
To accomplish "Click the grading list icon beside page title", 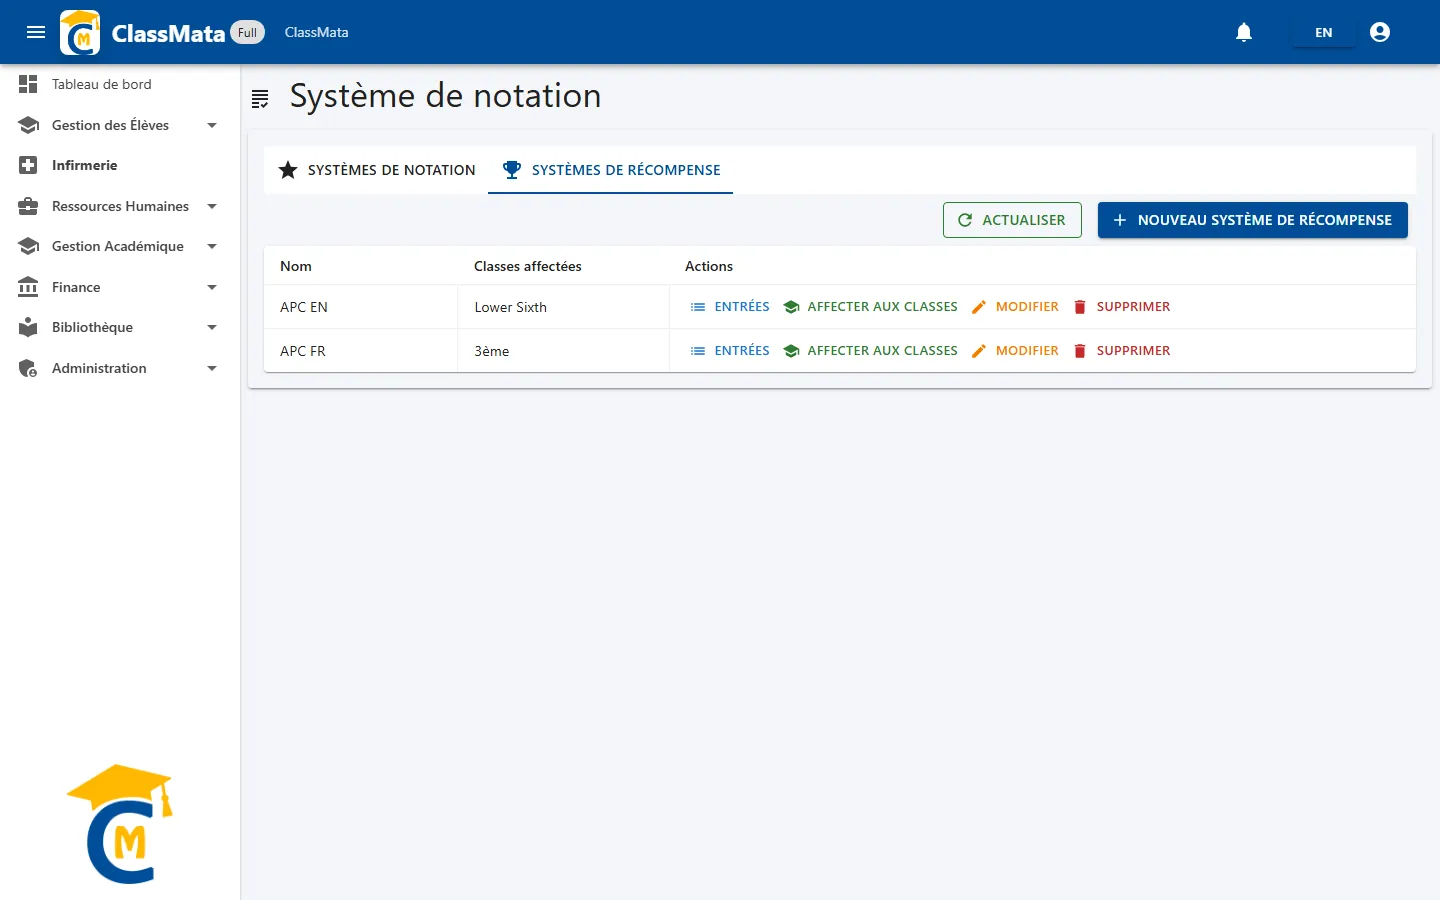I will tap(260, 98).
